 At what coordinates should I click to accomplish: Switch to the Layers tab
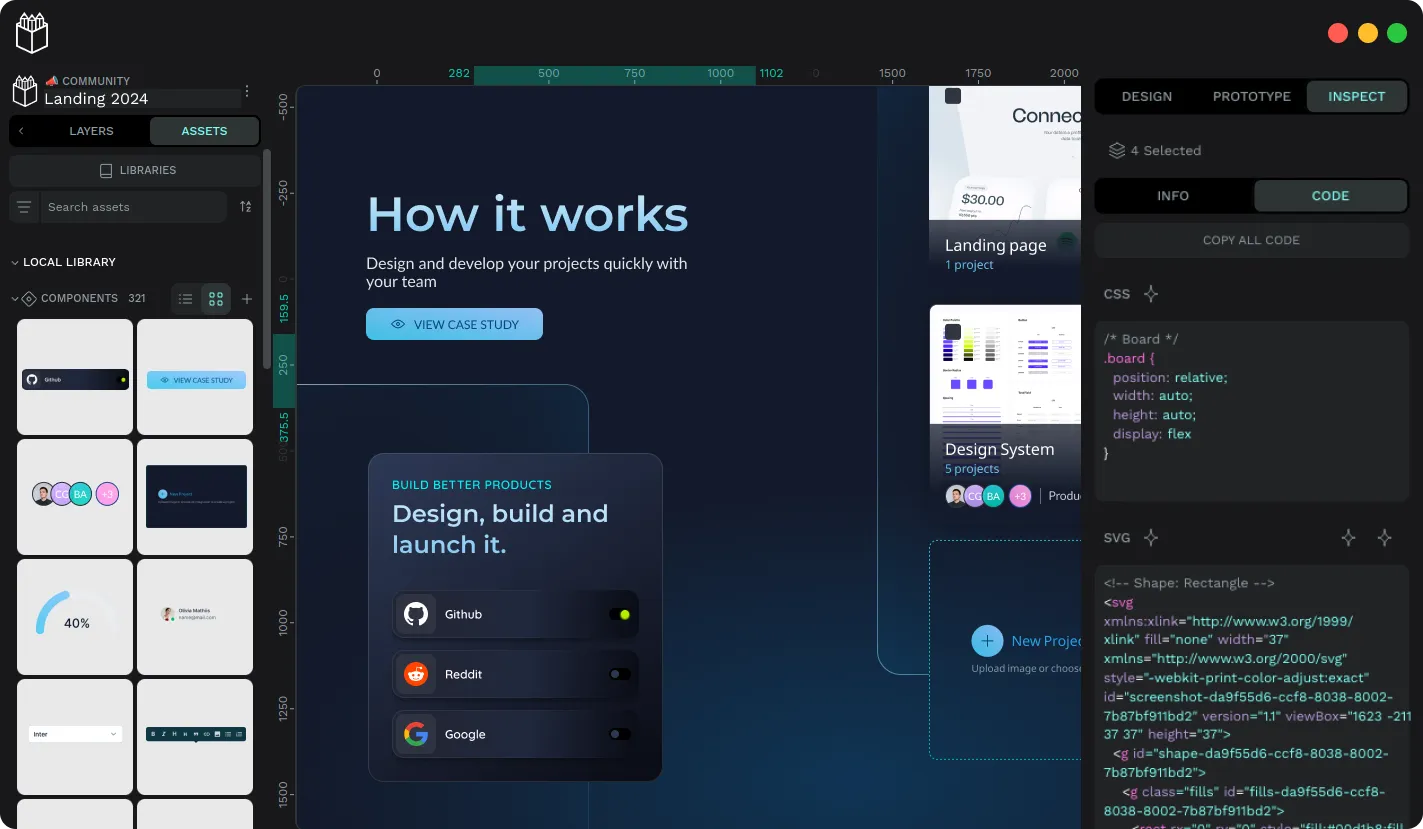point(91,131)
